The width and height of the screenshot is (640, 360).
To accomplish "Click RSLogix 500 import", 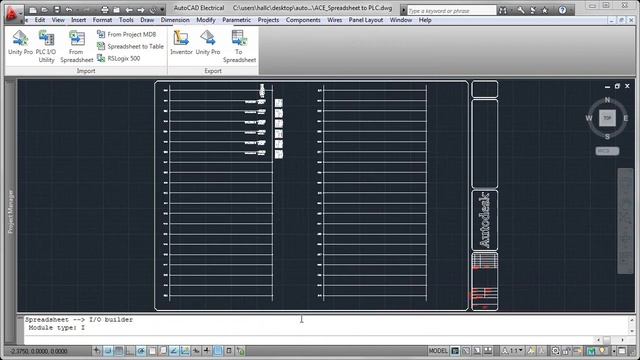I will point(118,59).
